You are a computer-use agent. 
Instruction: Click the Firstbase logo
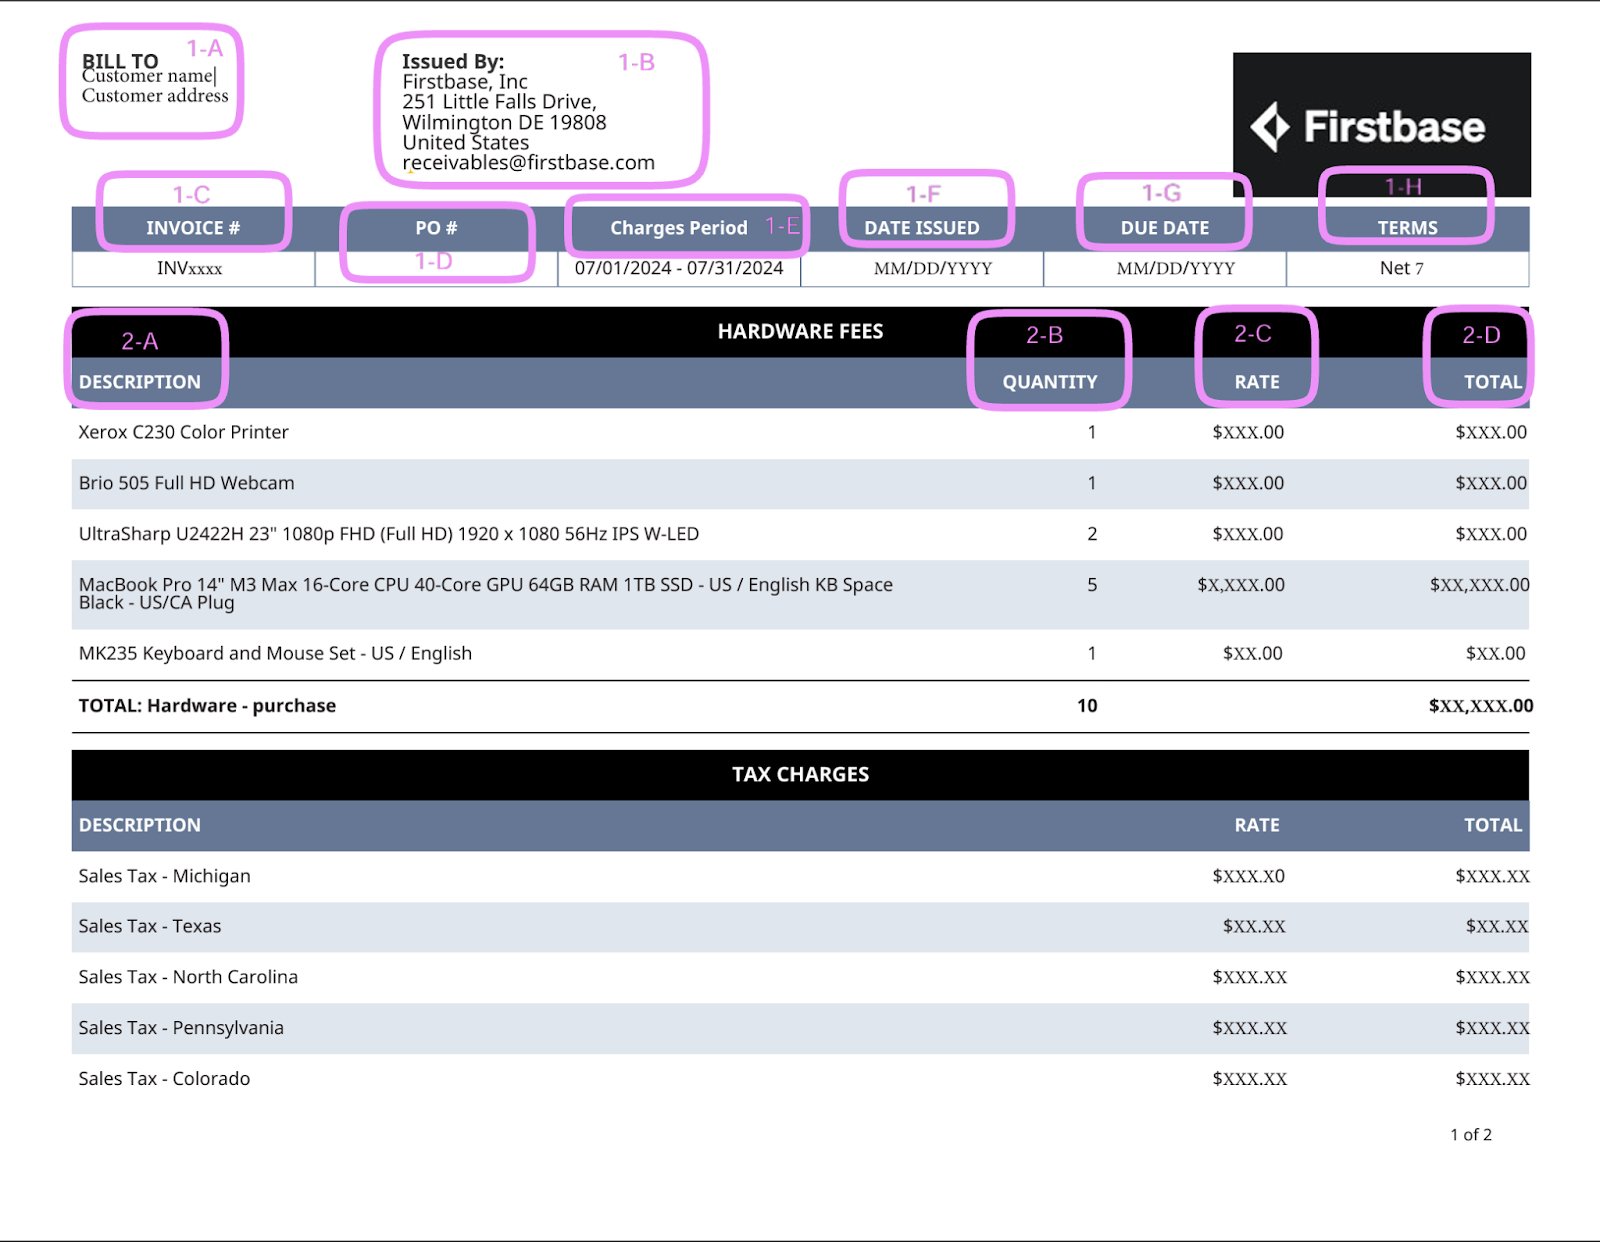pos(1381,125)
